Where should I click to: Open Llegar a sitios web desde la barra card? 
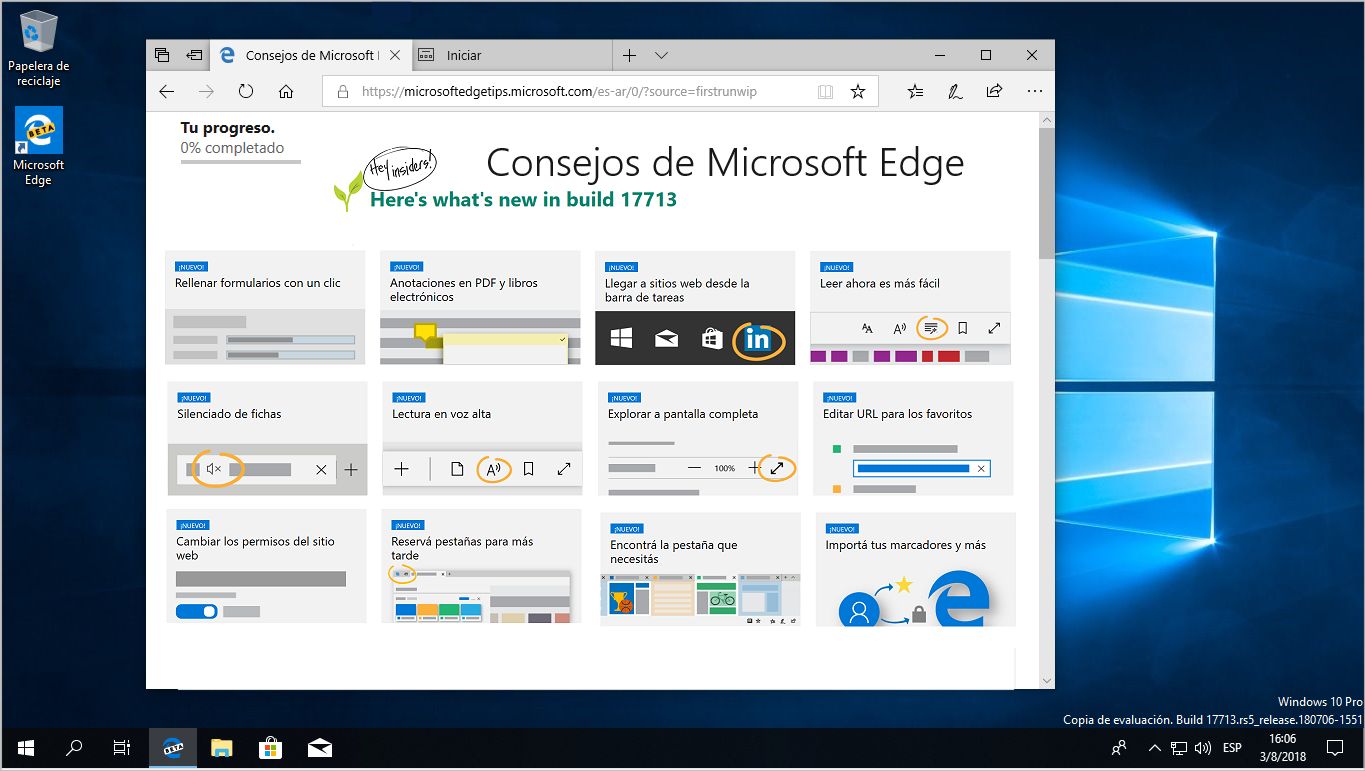pos(695,307)
